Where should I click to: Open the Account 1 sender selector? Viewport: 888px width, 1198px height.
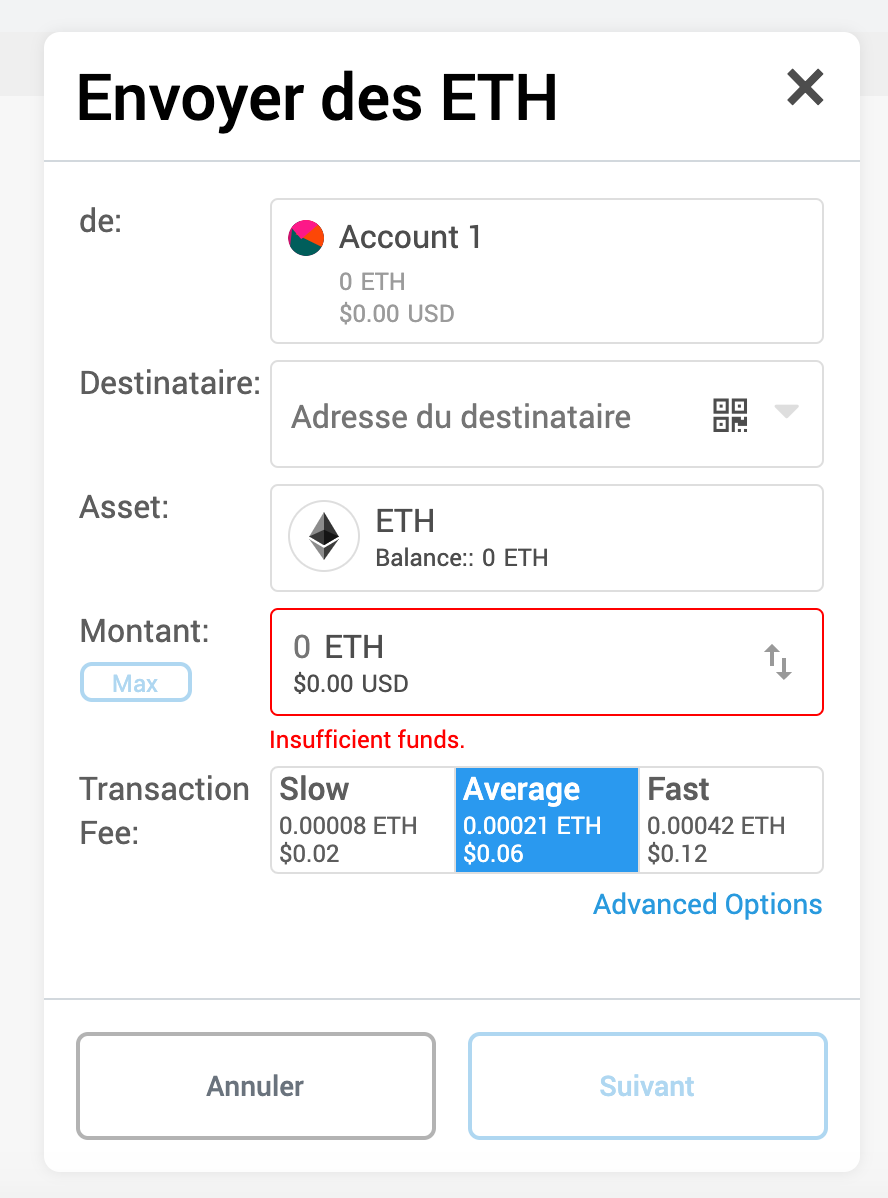546,271
